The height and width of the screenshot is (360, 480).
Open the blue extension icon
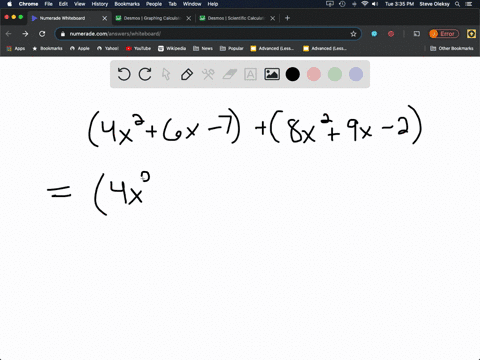point(374,34)
